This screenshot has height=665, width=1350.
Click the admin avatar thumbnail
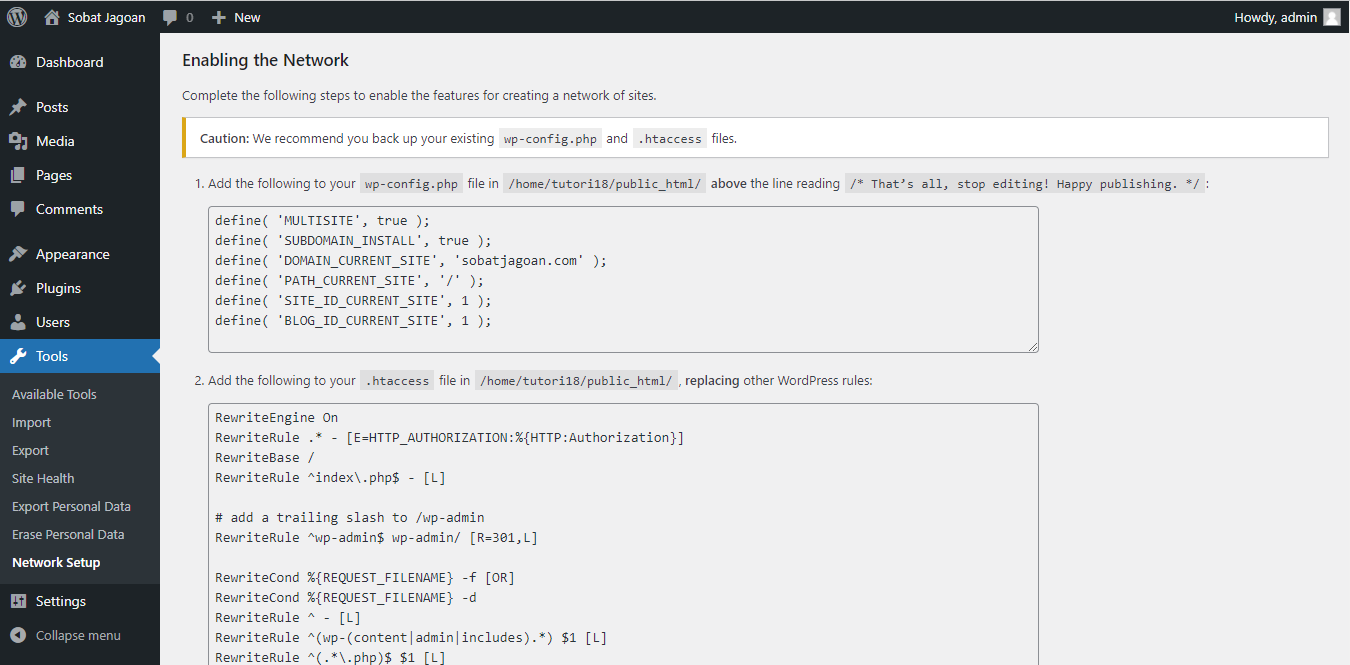1332,17
